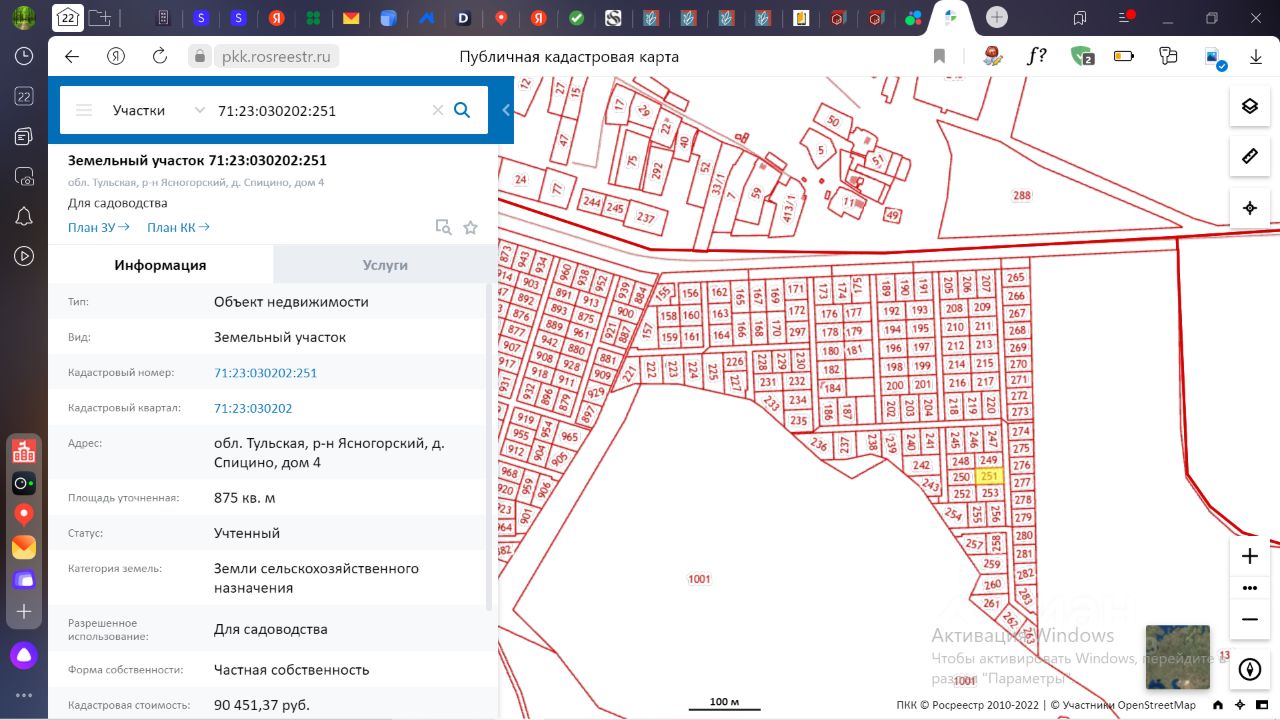Screen dimensions: 1280x720
Task: Open the browser downloads arrow
Action: coord(1256,57)
